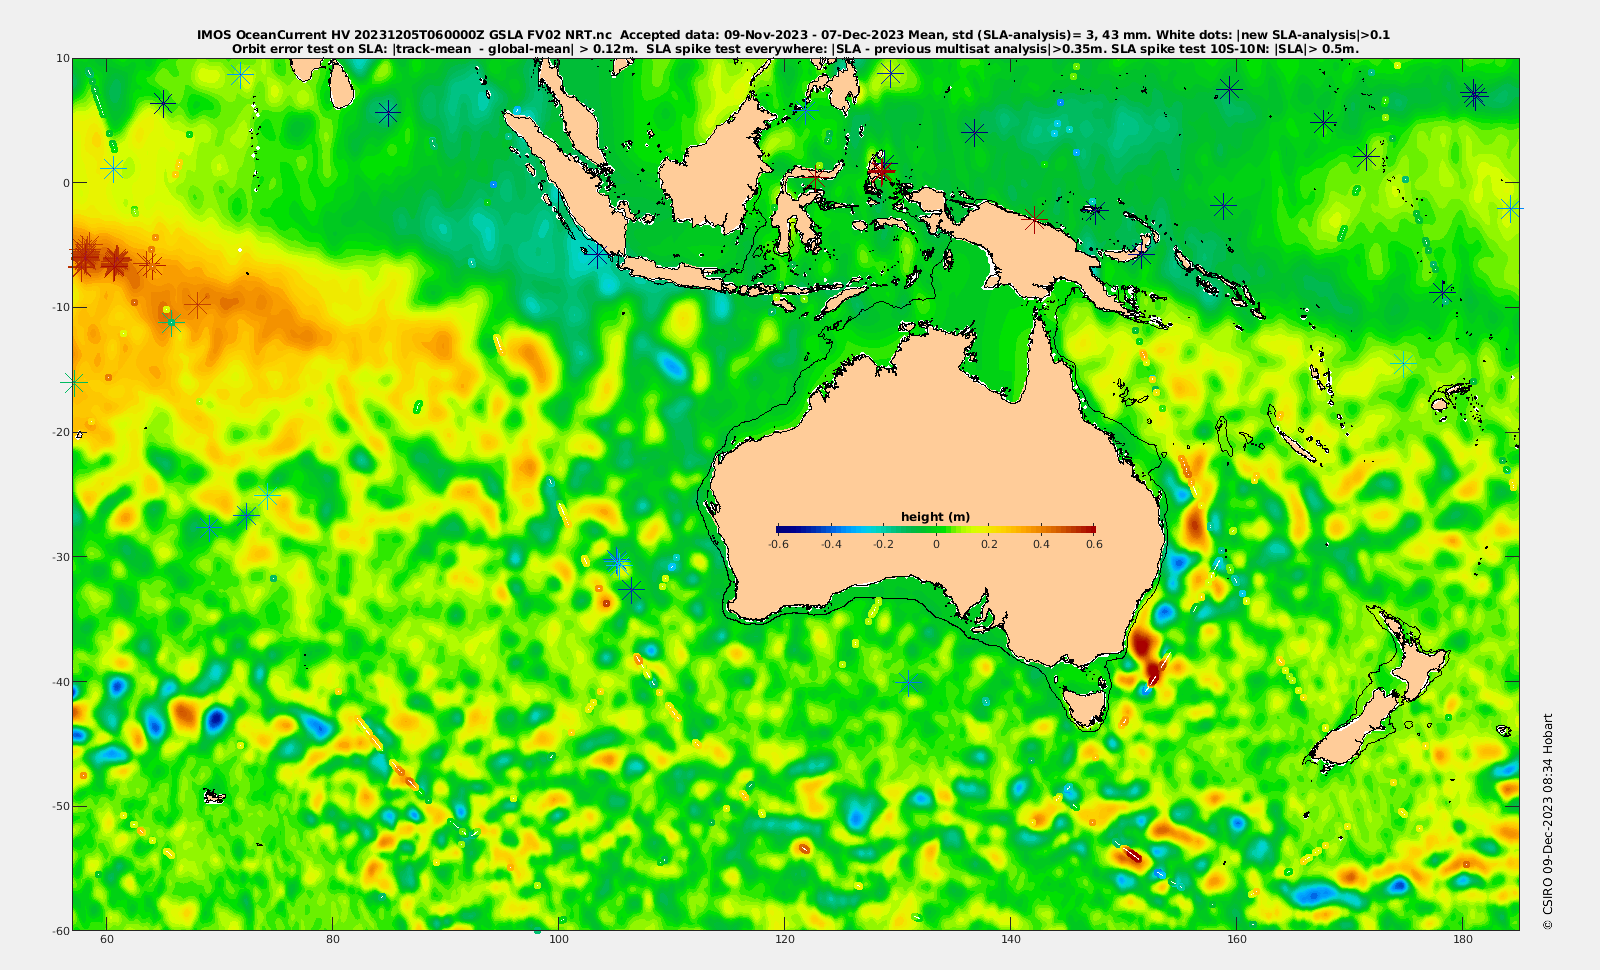The image size is (1600, 970).
Task: Click the dark red end of the colorbar
Action: [x=1089, y=529]
